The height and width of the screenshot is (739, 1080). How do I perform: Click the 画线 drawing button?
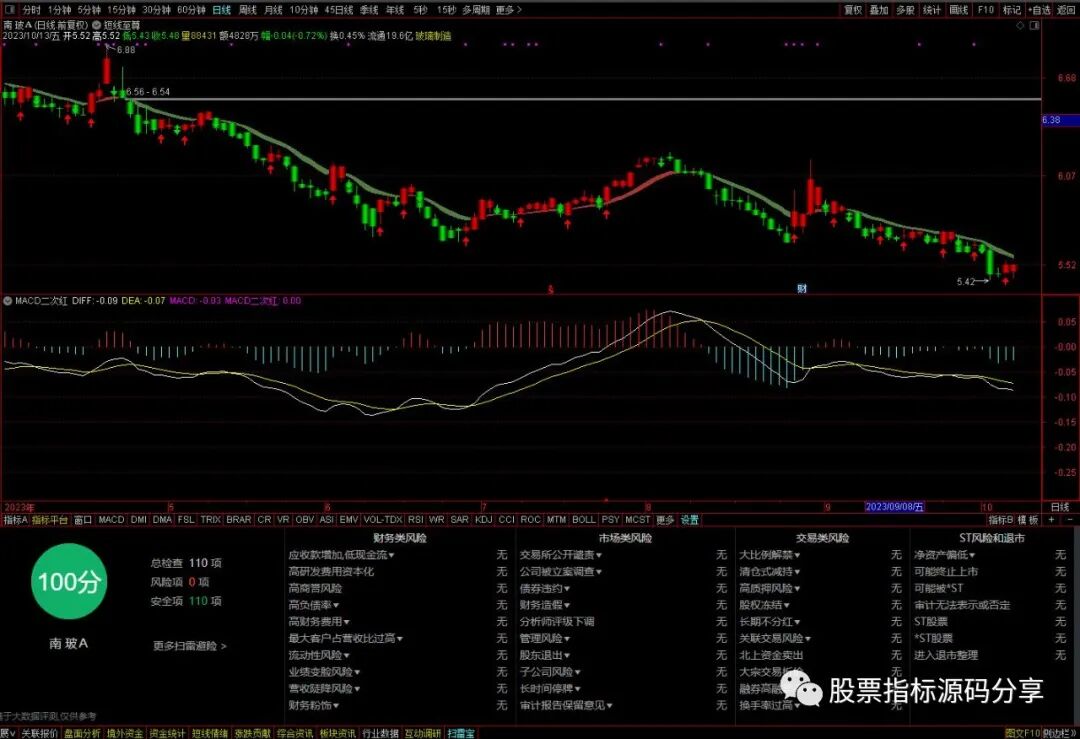point(959,10)
